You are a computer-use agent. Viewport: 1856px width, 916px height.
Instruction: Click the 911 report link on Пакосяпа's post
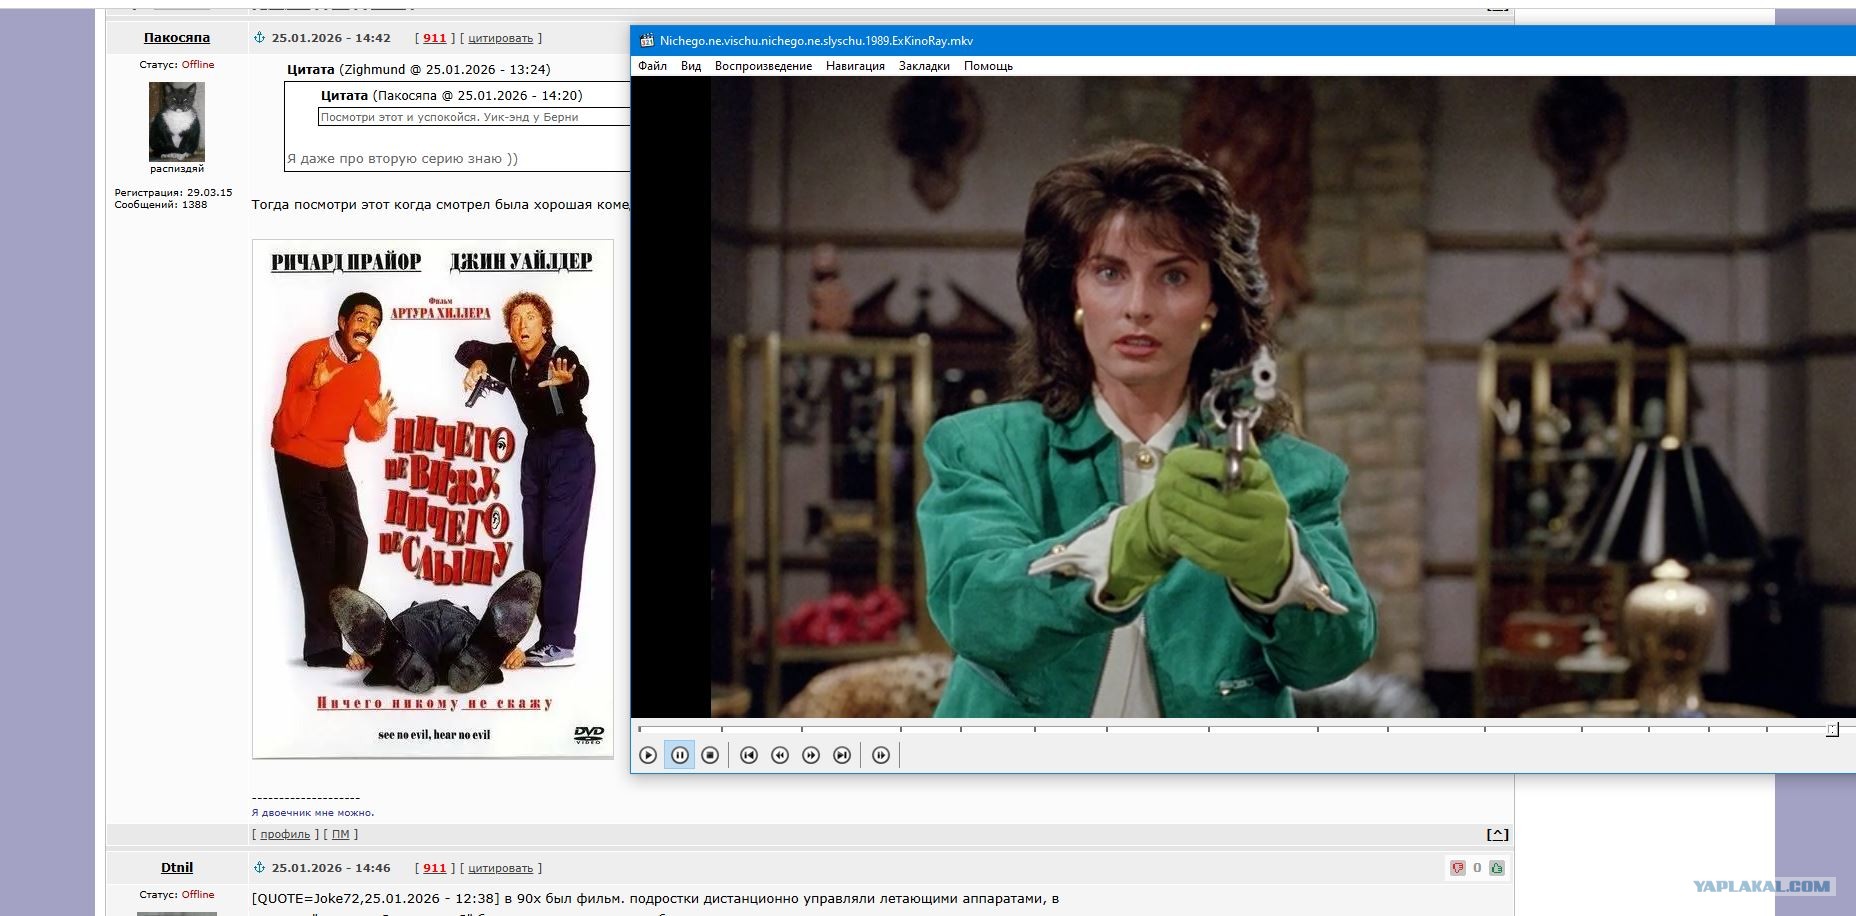[x=435, y=38]
